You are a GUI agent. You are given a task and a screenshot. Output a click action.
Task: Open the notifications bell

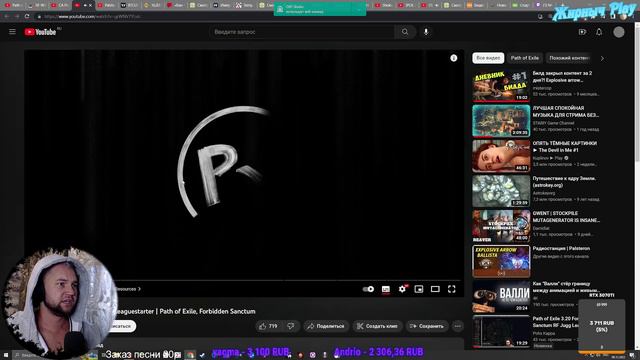pyautogui.click(x=599, y=32)
